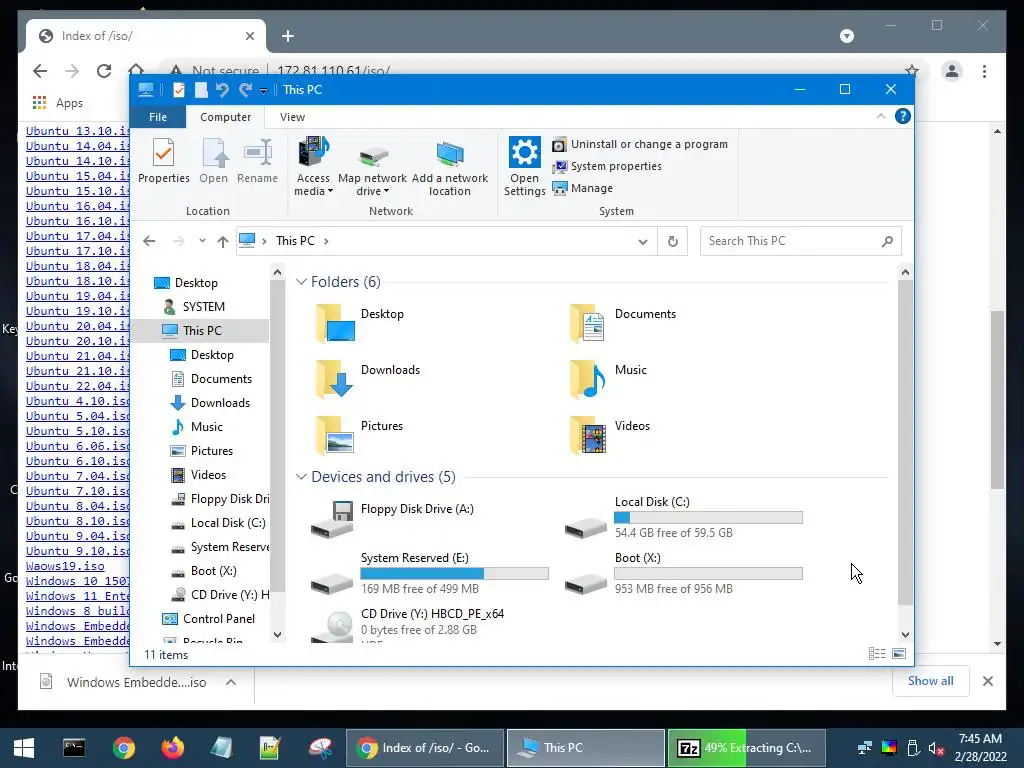Viewport: 1024px width, 768px height.
Task: Select the Music folder icon
Action: (x=586, y=379)
